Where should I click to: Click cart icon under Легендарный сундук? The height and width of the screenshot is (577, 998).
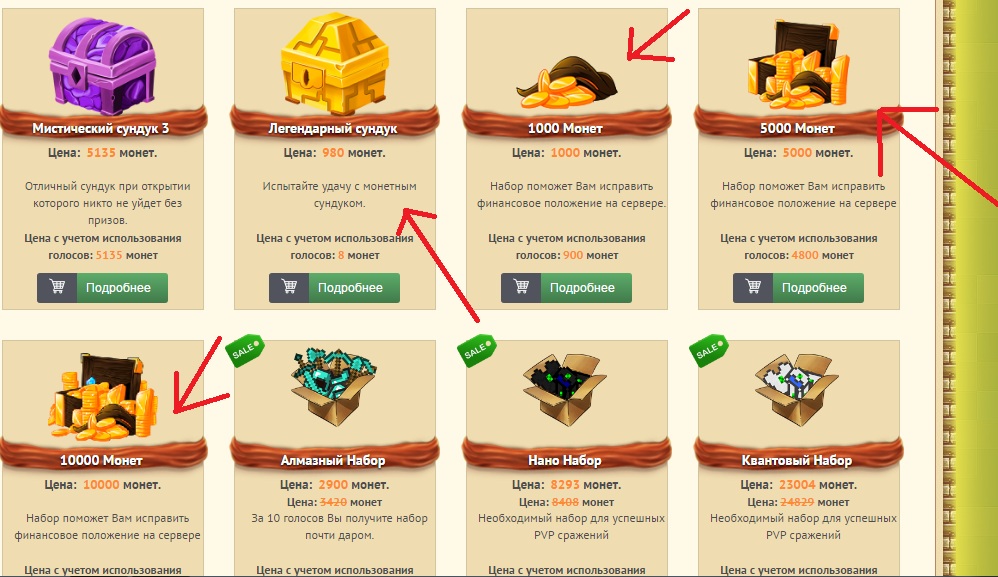point(289,288)
